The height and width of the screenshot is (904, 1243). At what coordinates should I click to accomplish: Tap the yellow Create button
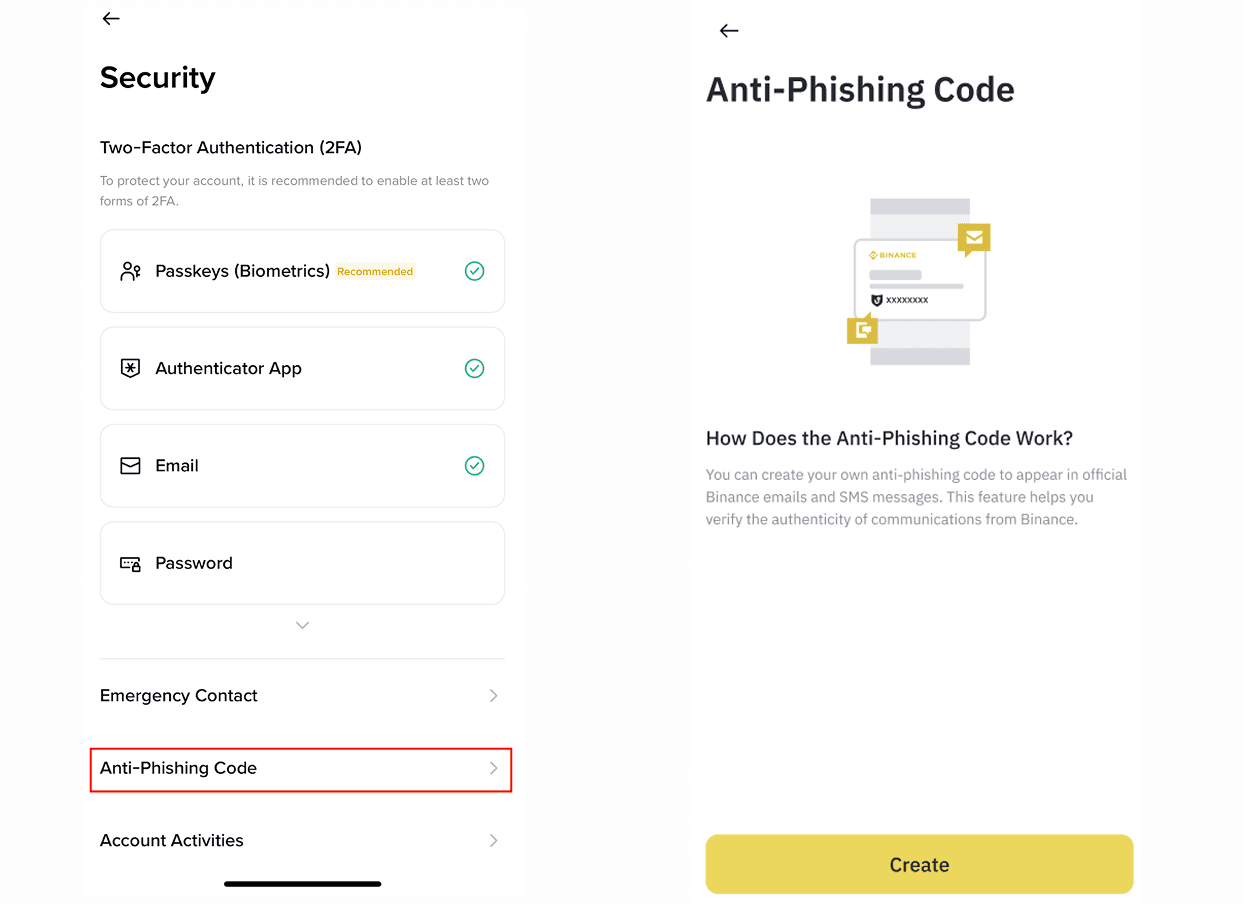pos(919,864)
